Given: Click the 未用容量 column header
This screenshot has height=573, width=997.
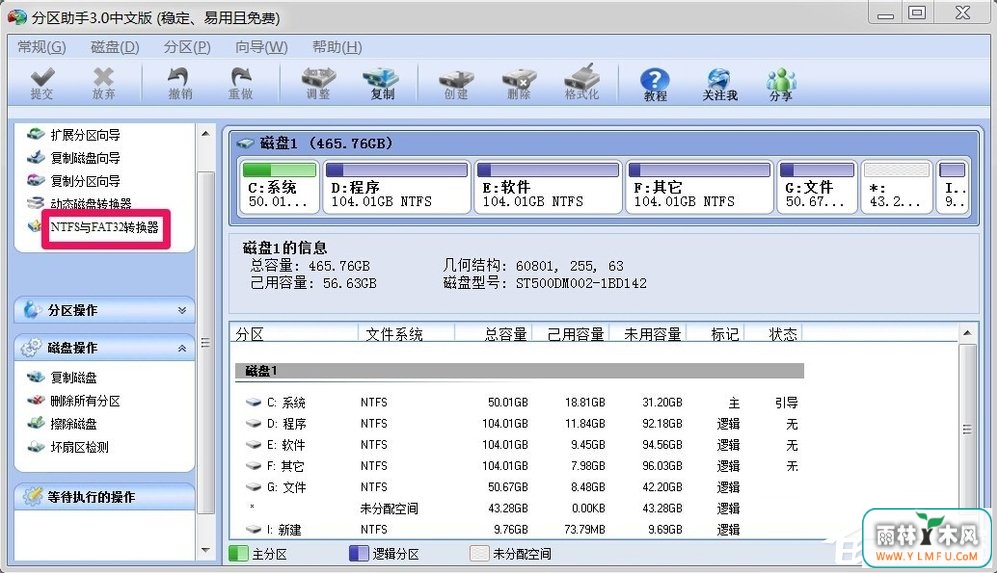Looking at the screenshot, I should (x=648, y=334).
